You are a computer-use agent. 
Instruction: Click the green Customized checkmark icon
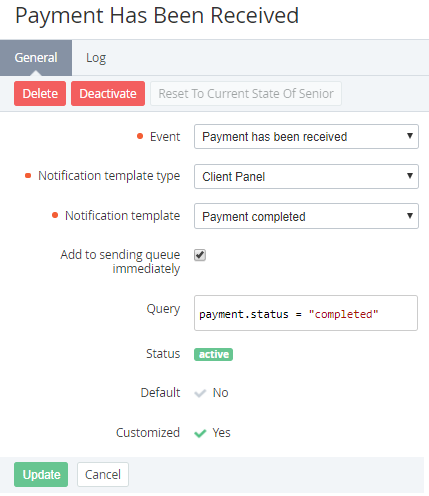coord(200,433)
